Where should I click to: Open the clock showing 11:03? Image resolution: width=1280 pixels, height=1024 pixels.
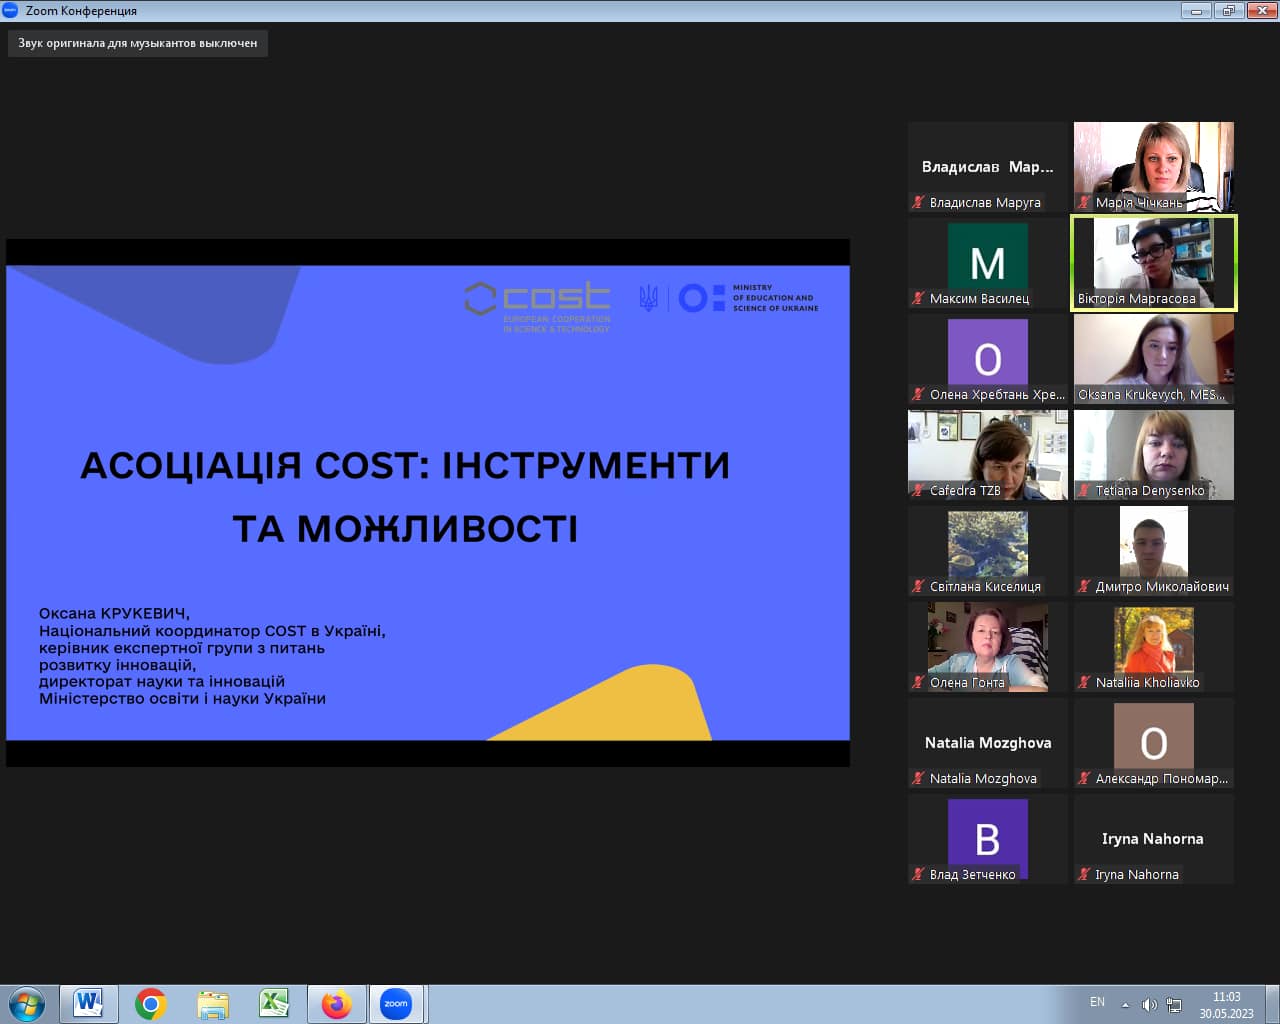coord(1226,1004)
